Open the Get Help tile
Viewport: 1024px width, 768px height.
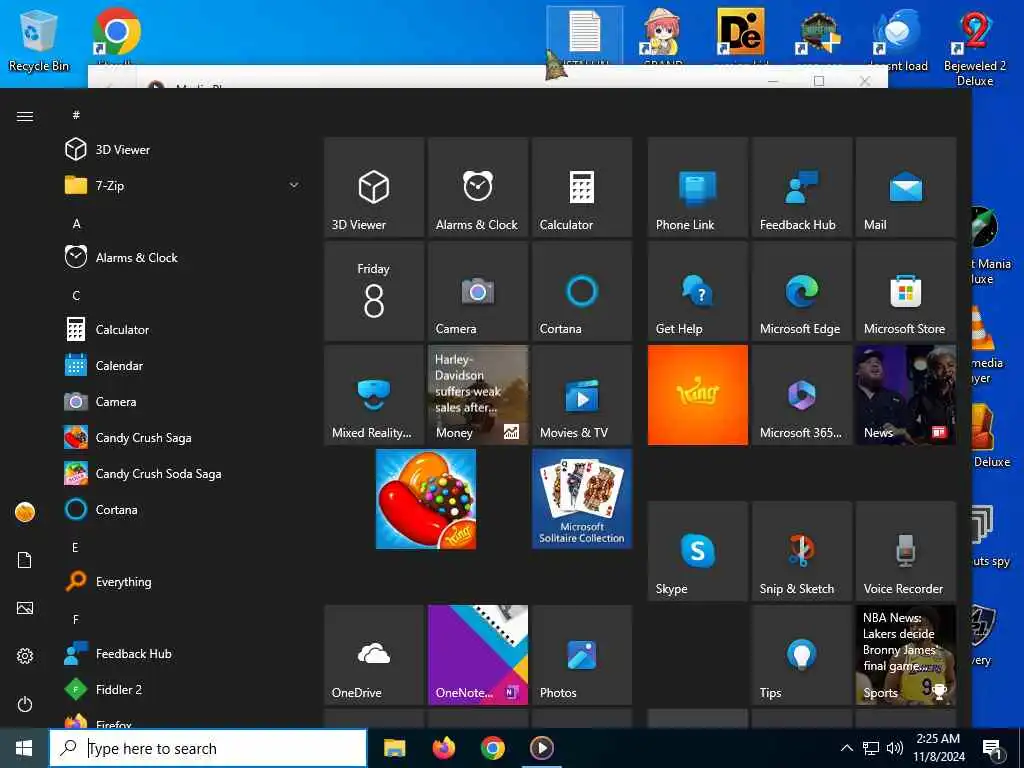tap(697, 291)
